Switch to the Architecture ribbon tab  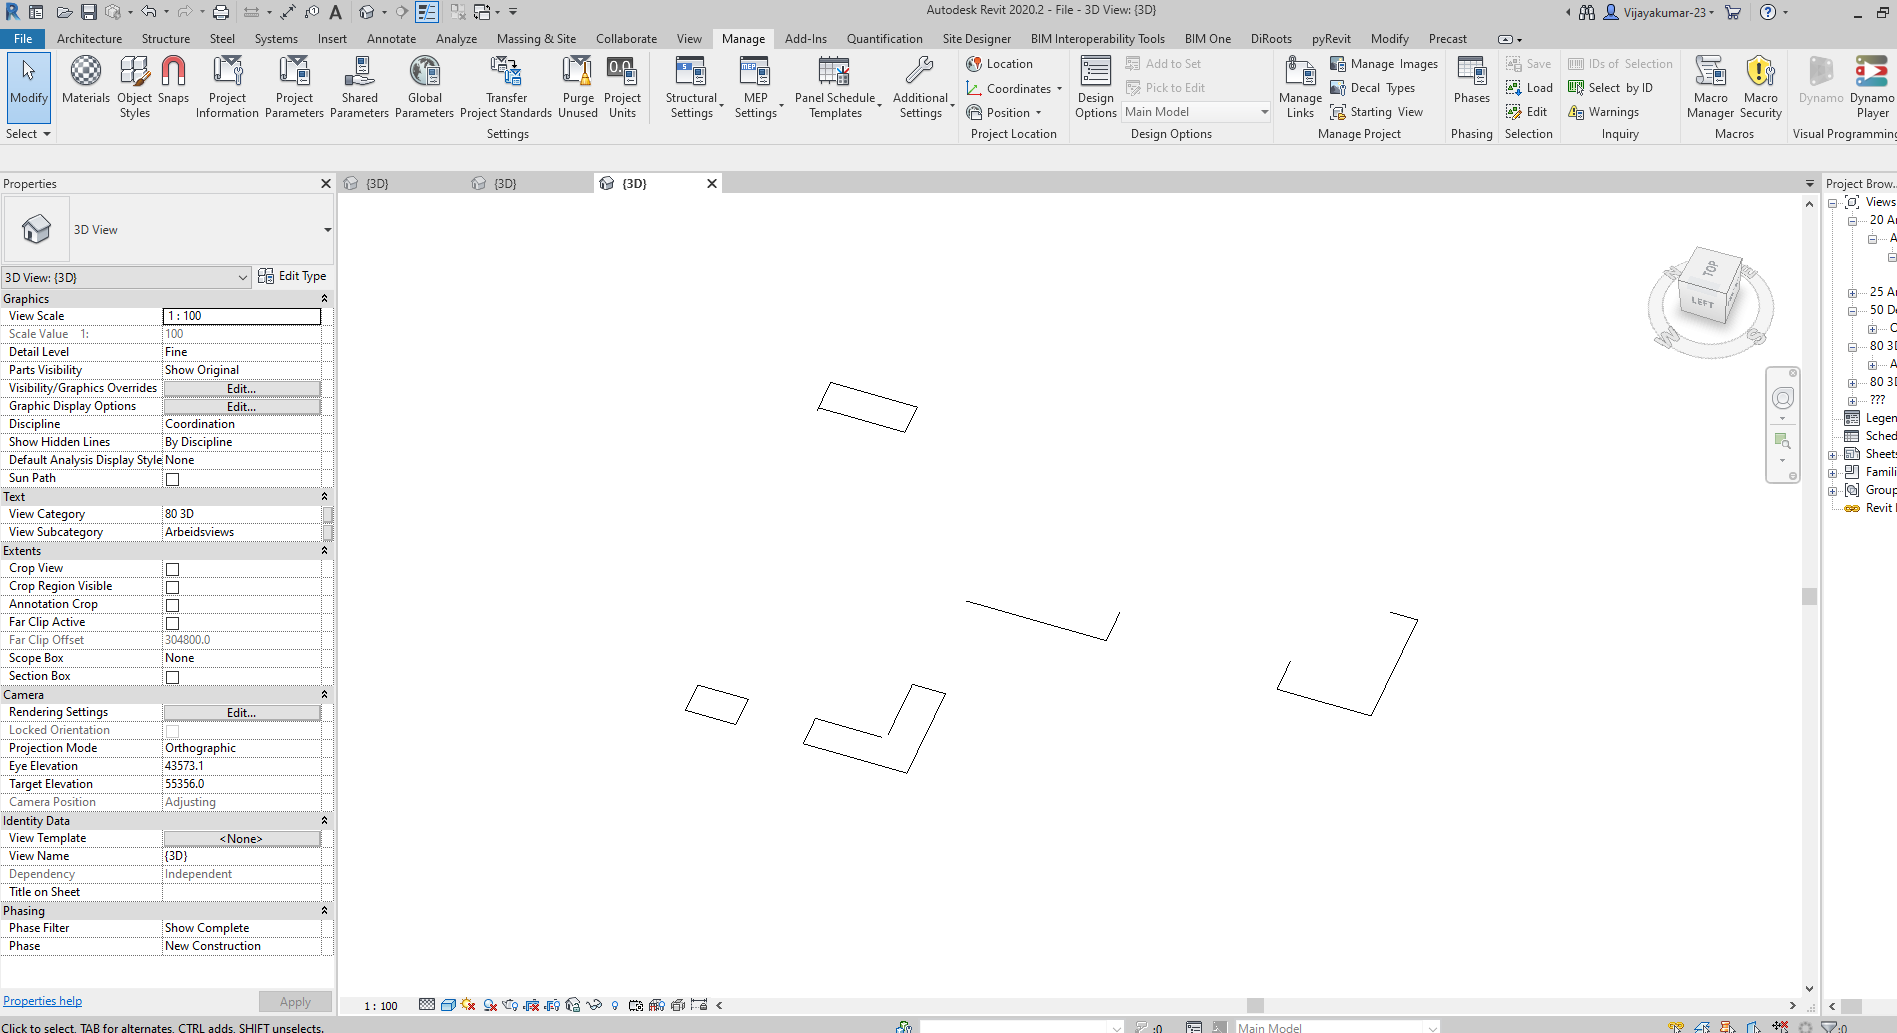tap(89, 39)
